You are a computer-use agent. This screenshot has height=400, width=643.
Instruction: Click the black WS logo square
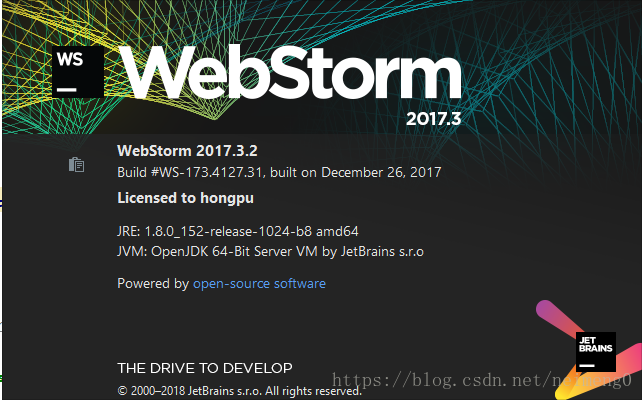pyautogui.click(x=78, y=72)
